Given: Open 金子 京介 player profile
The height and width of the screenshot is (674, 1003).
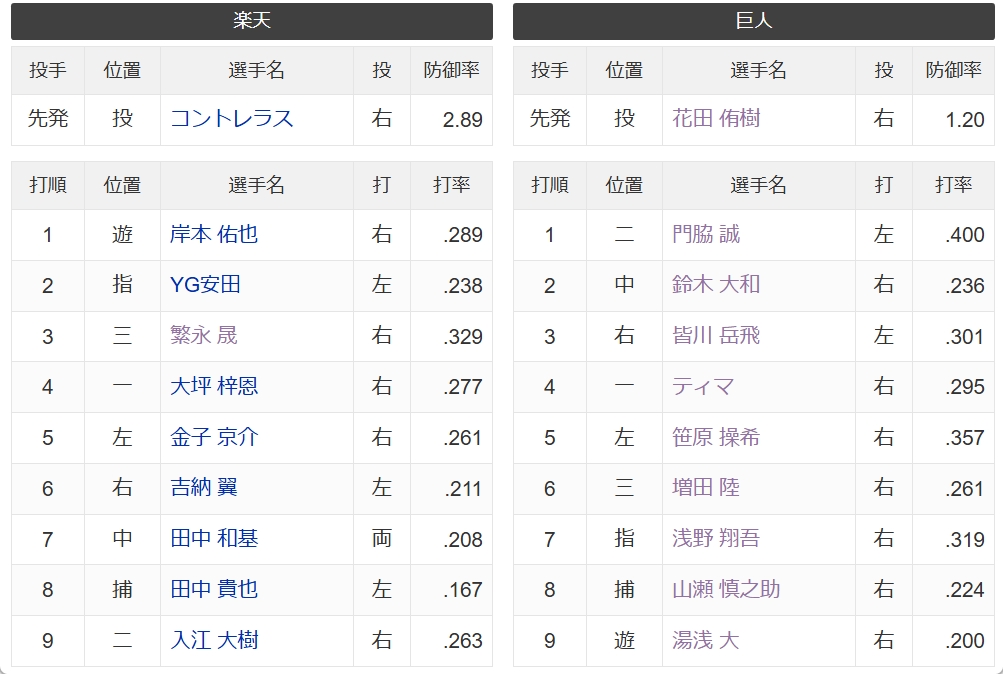Looking at the screenshot, I should click(214, 437).
